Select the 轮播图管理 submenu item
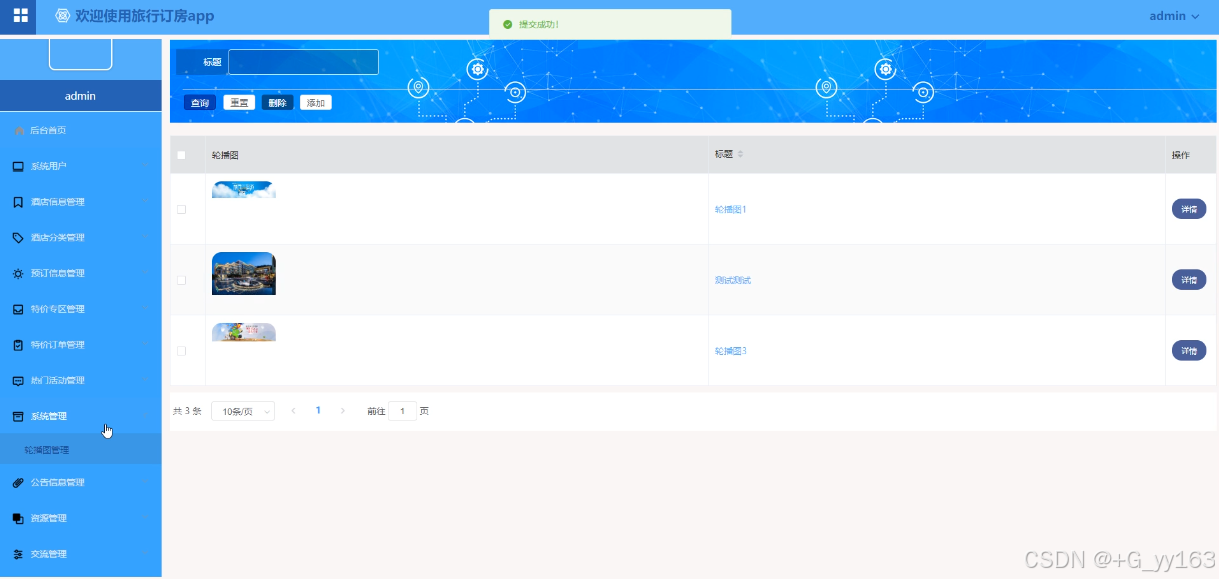The width and height of the screenshot is (1219, 579). click(x=81, y=450)
